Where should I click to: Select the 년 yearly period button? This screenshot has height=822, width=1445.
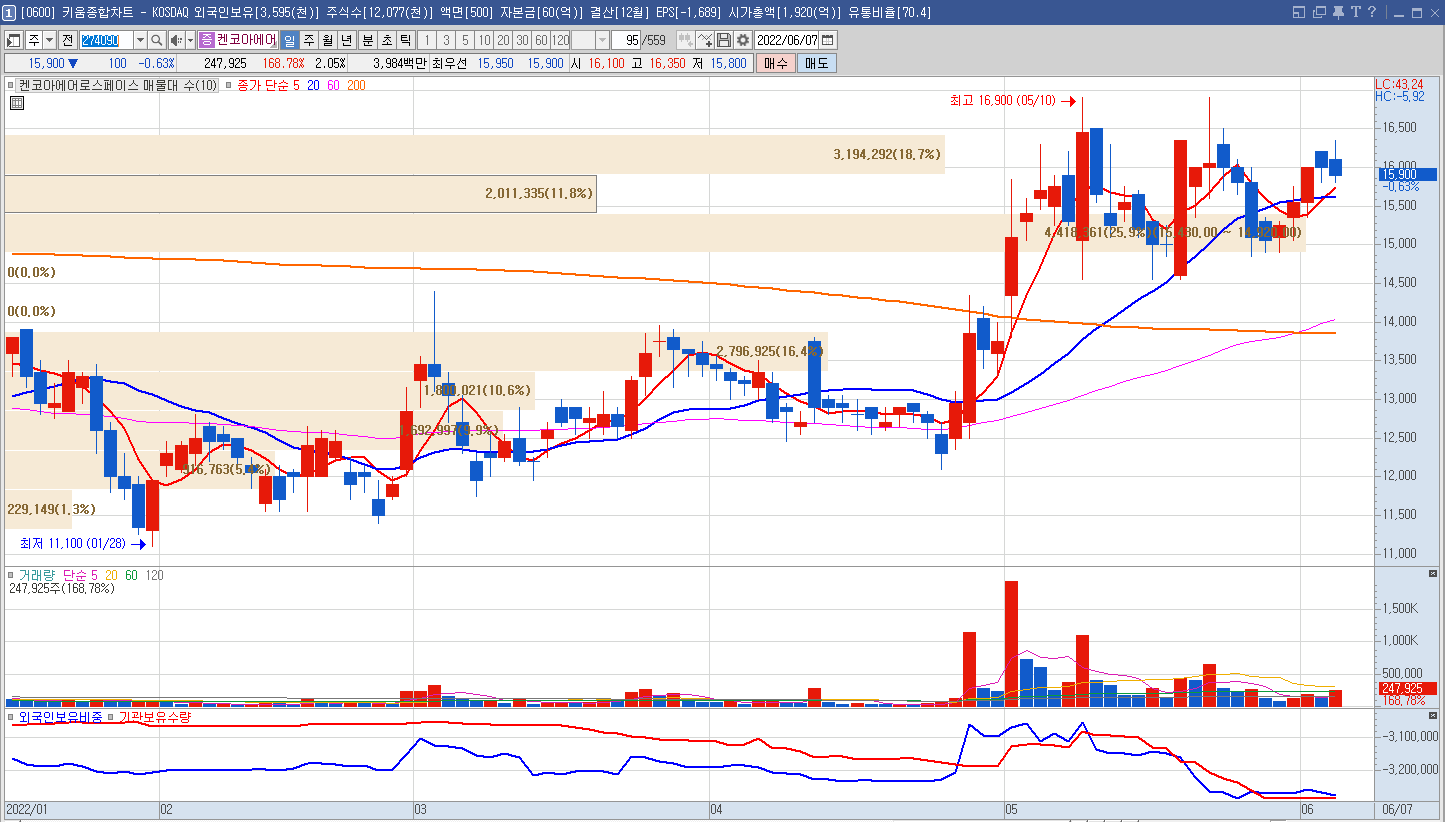tap(347, 40)
